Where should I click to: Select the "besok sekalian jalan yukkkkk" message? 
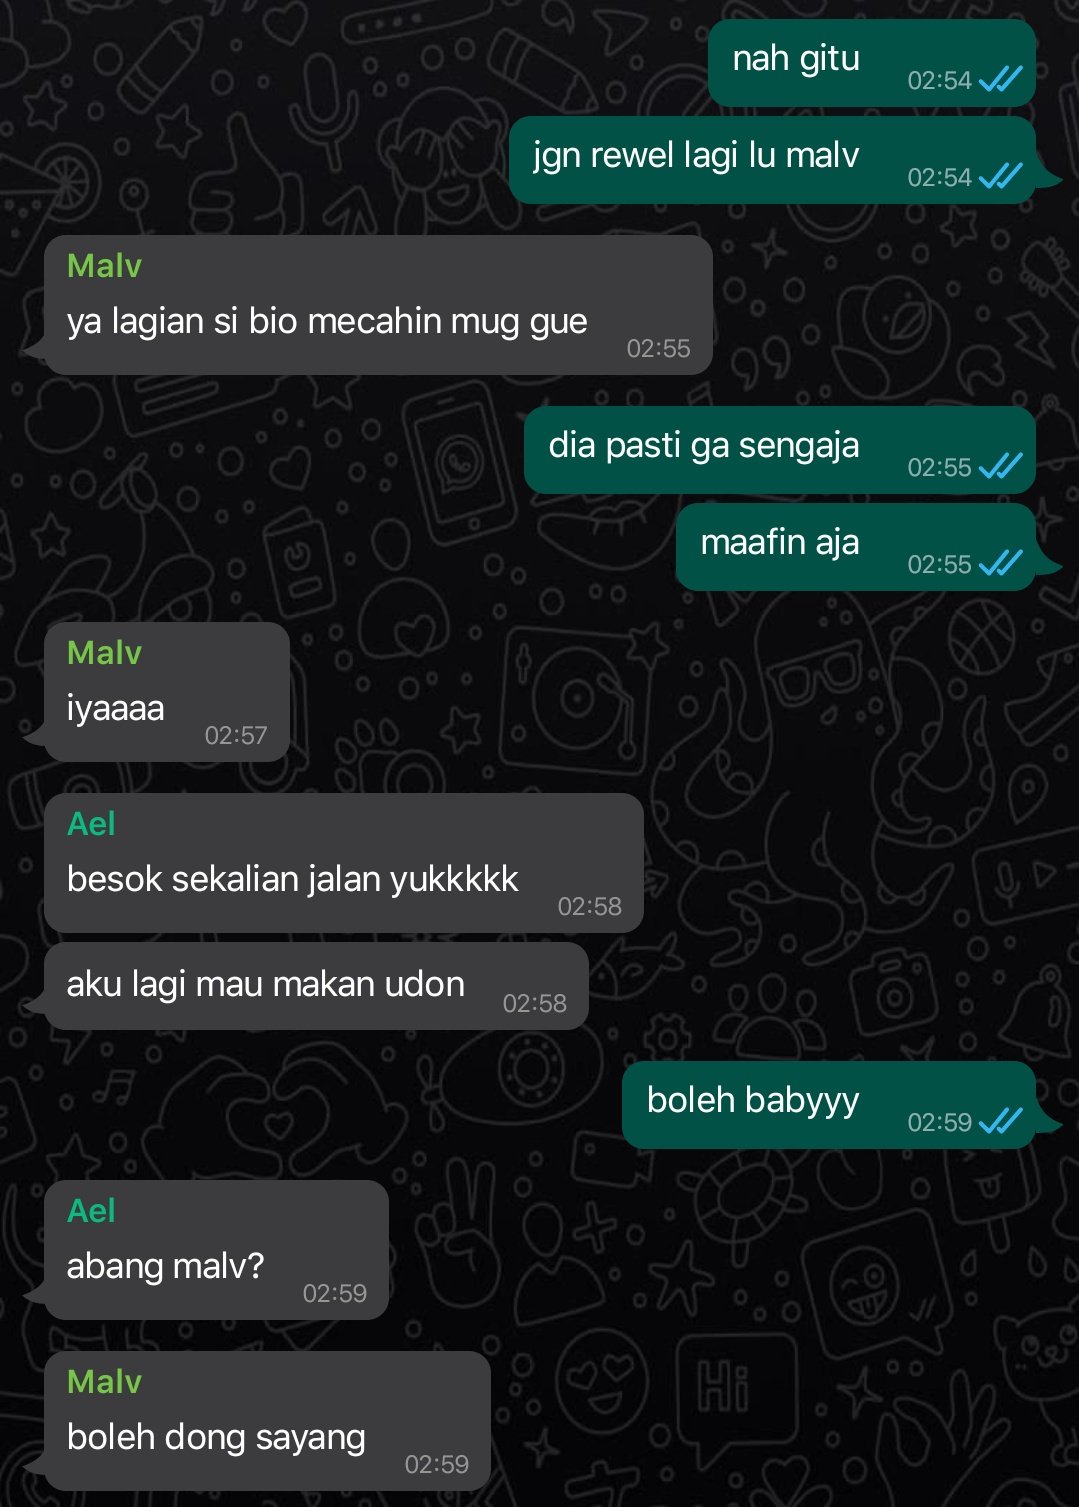pos(343,863)
